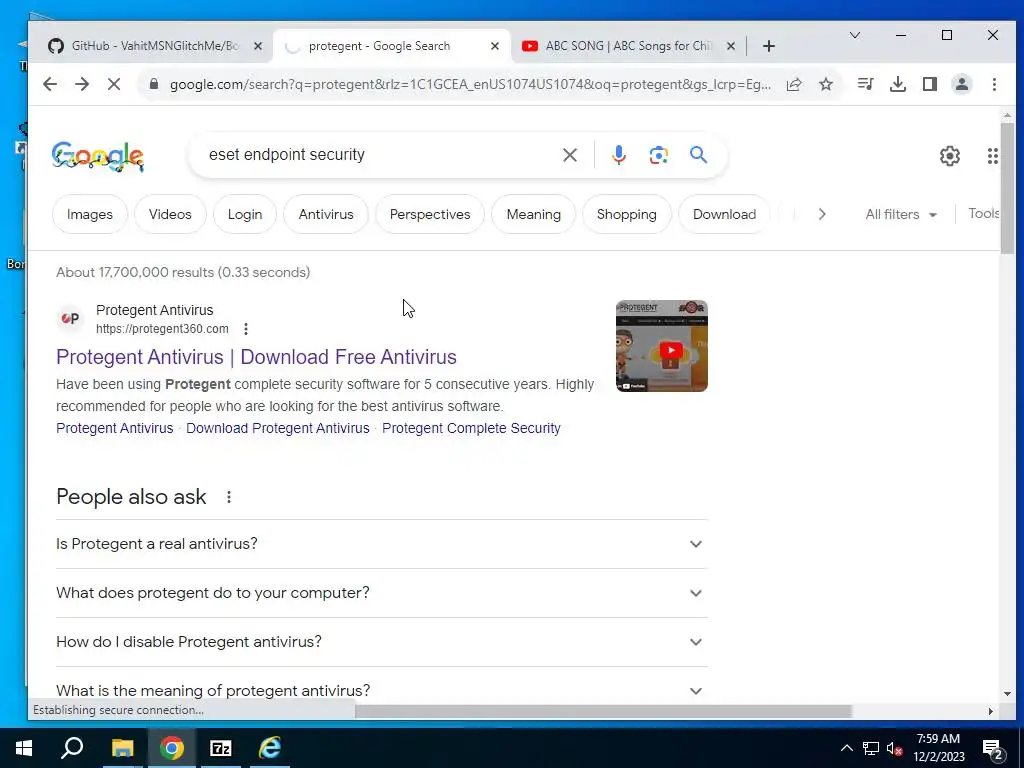Click the vertical scrollbar thumb
The width and height of the screenshot is (1024, 768).
pos(1006,188)
